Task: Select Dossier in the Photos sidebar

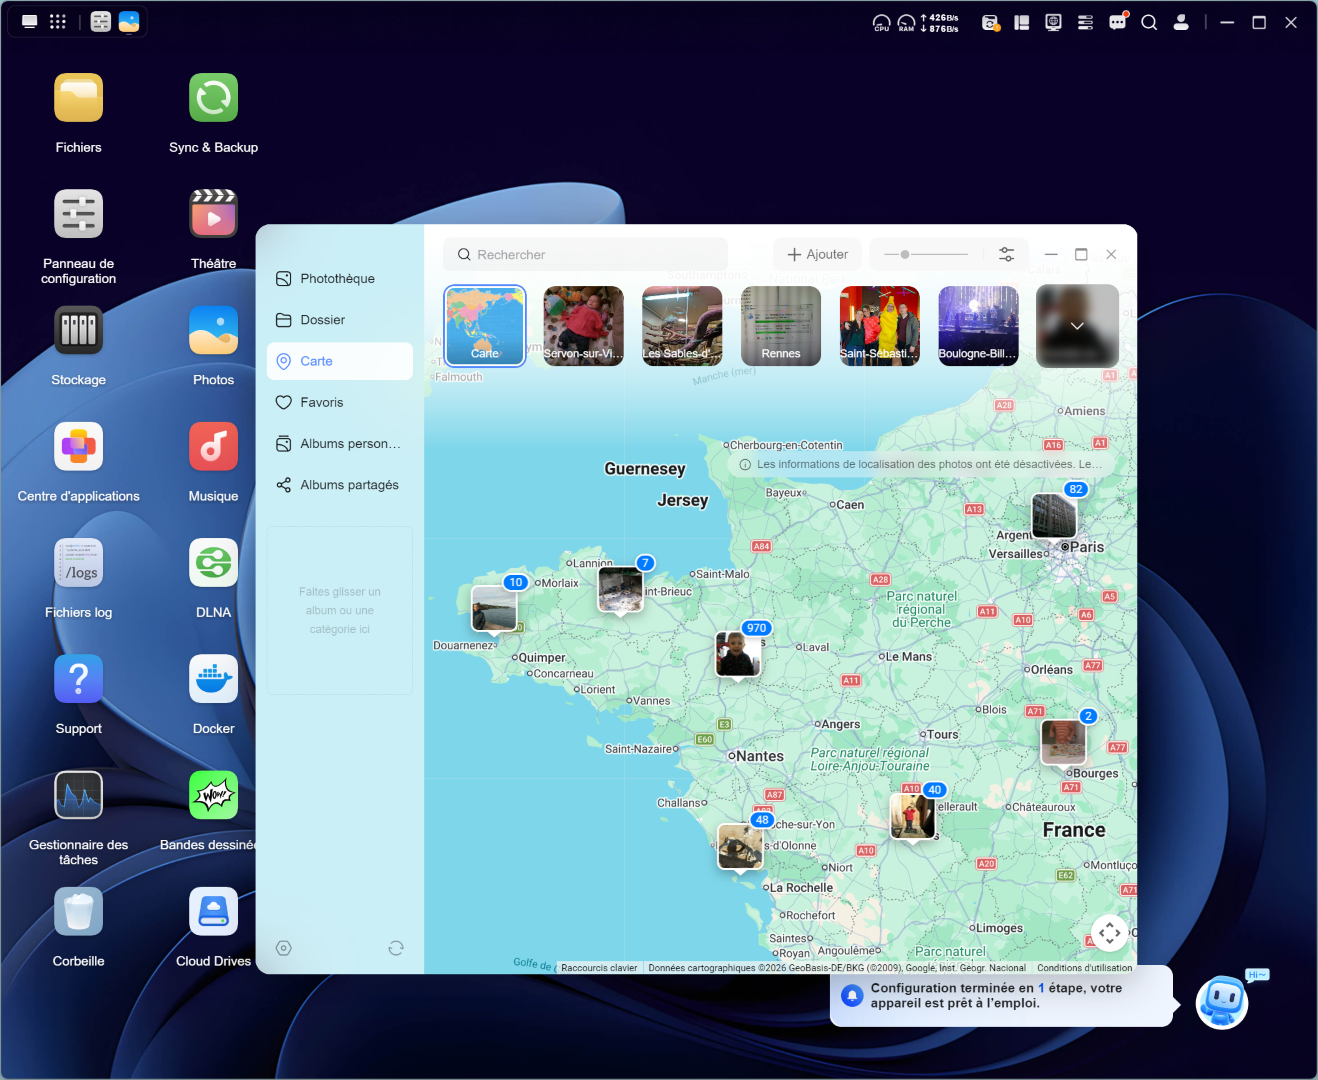Action: pyautogui.click(x=340, y=320)
